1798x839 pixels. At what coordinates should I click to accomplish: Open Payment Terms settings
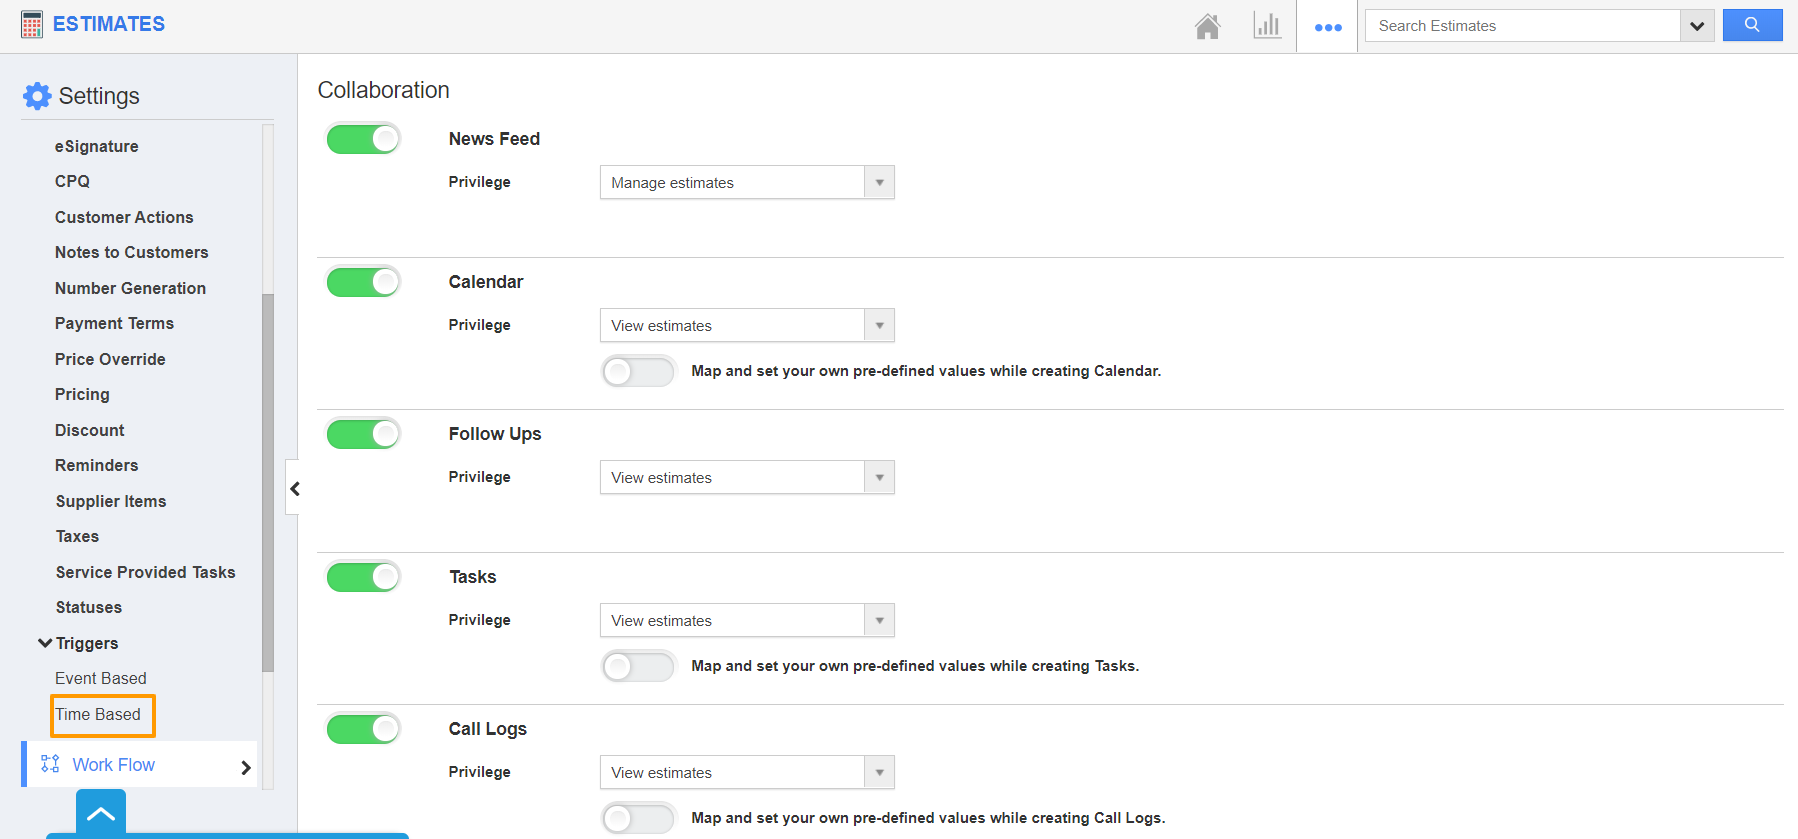point(114,323)
